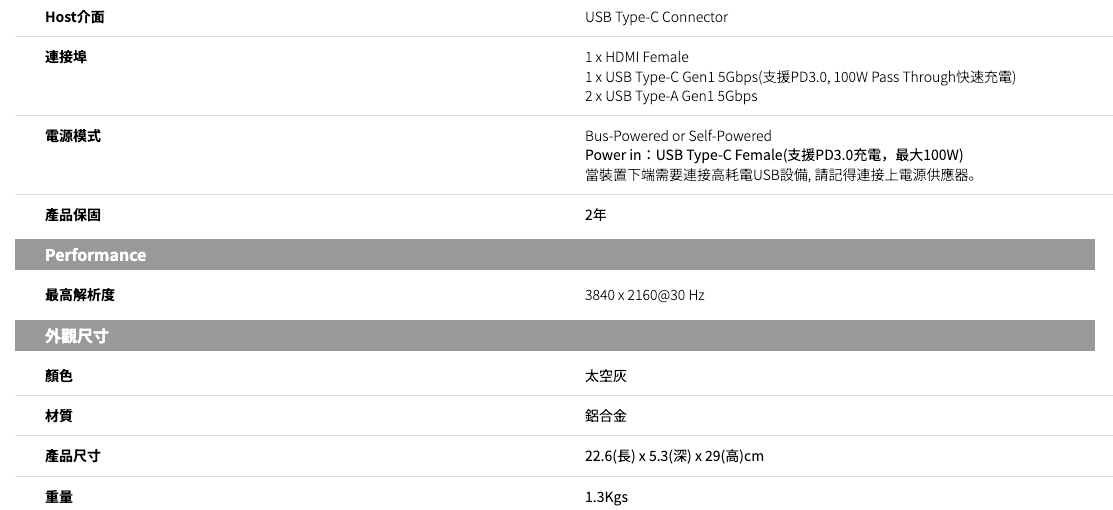Select the 1.3Kgs weight value
The height and width of the screenshot is (510, 1113).
tap(606, 497)
